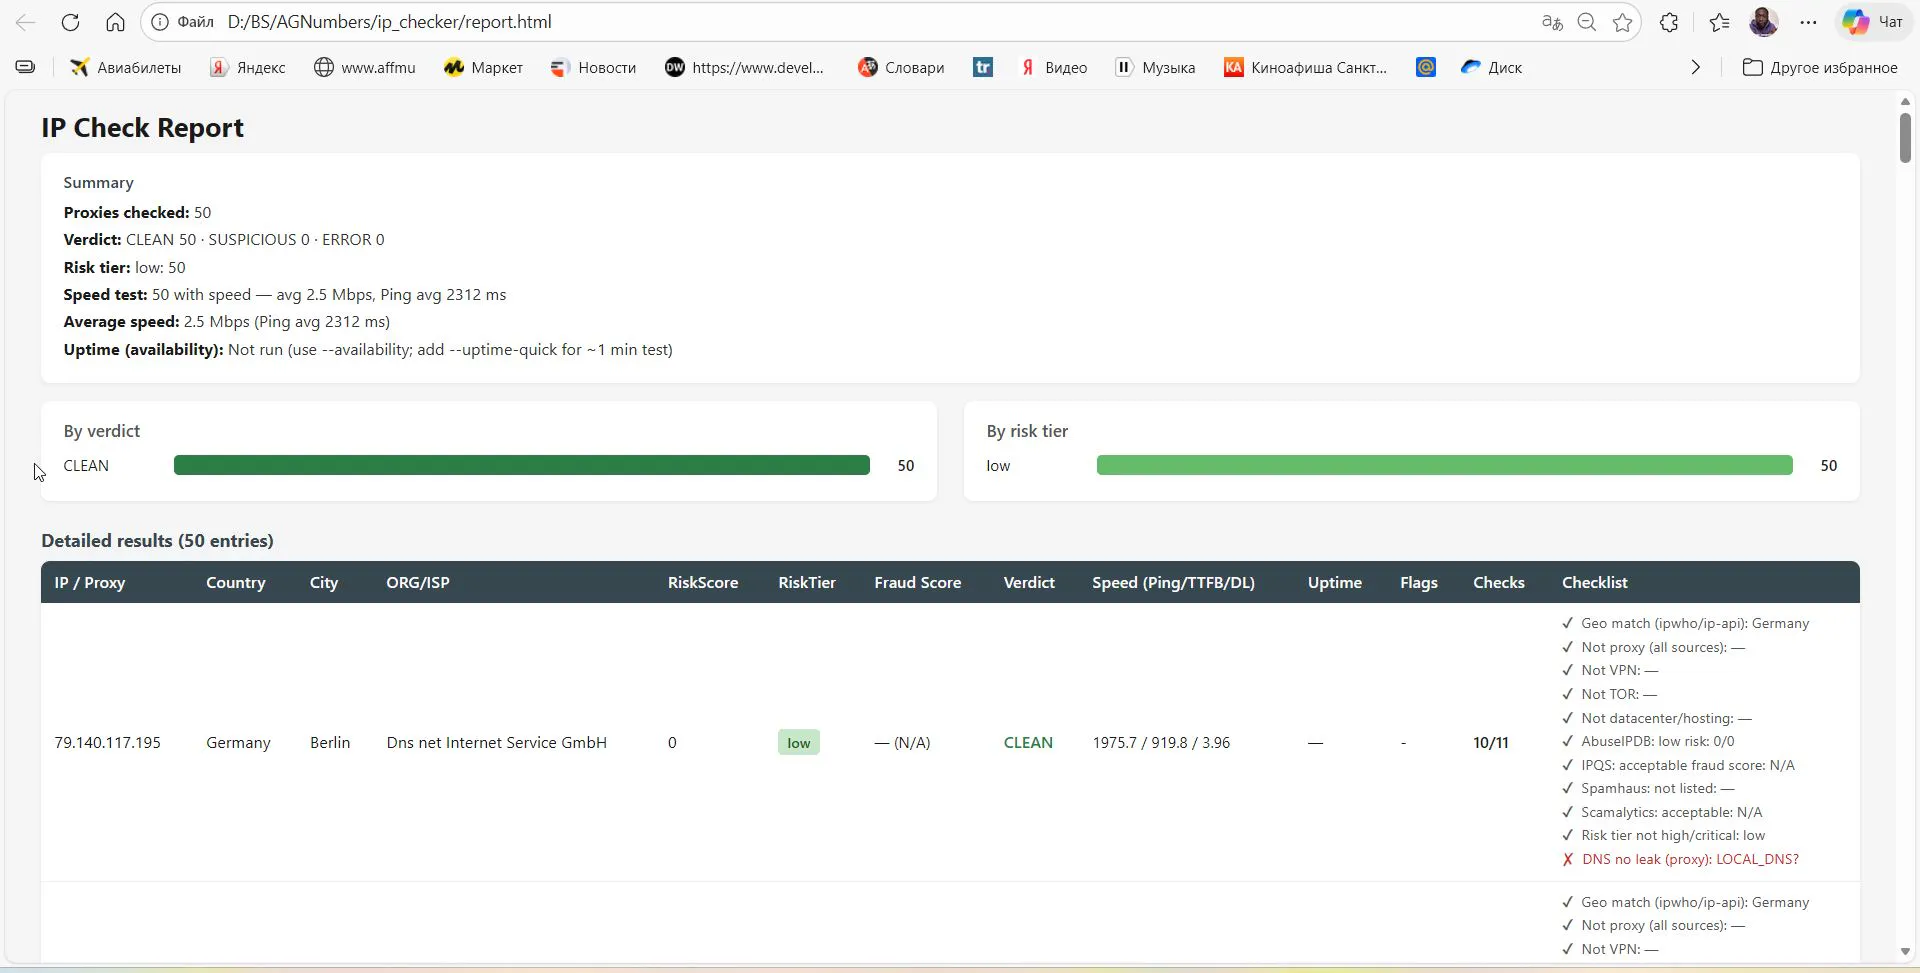Click the low risk tier badge

(x=799, y=742)
